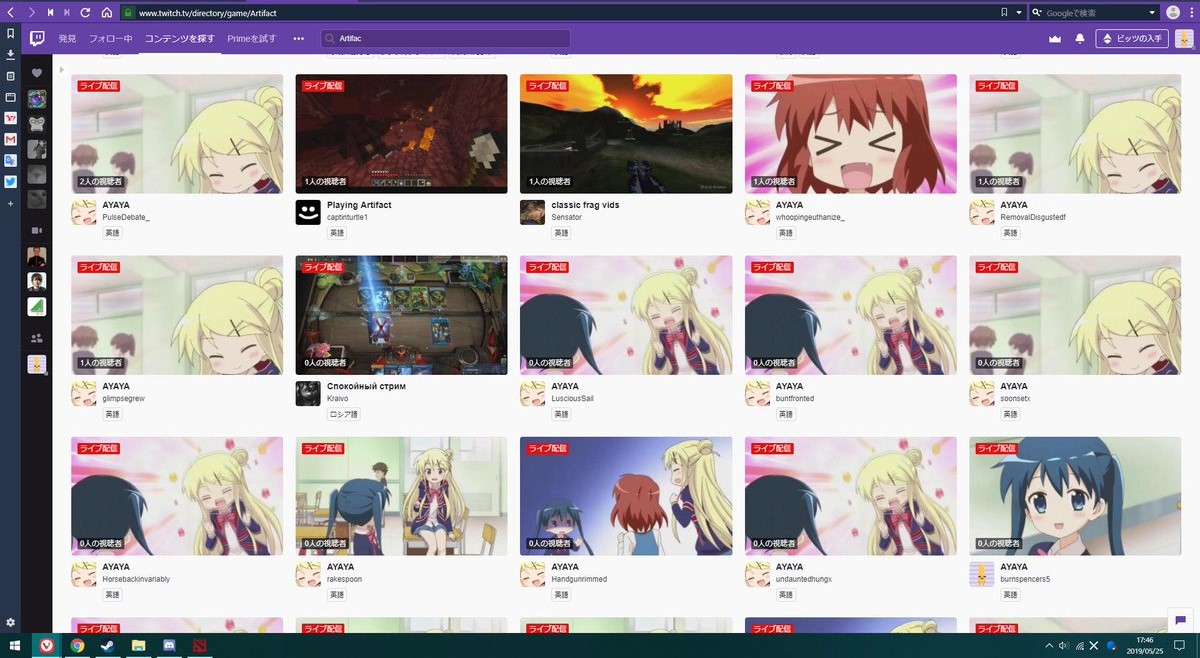
Task: Click the Sensator channel name
Action: point(567,218)
